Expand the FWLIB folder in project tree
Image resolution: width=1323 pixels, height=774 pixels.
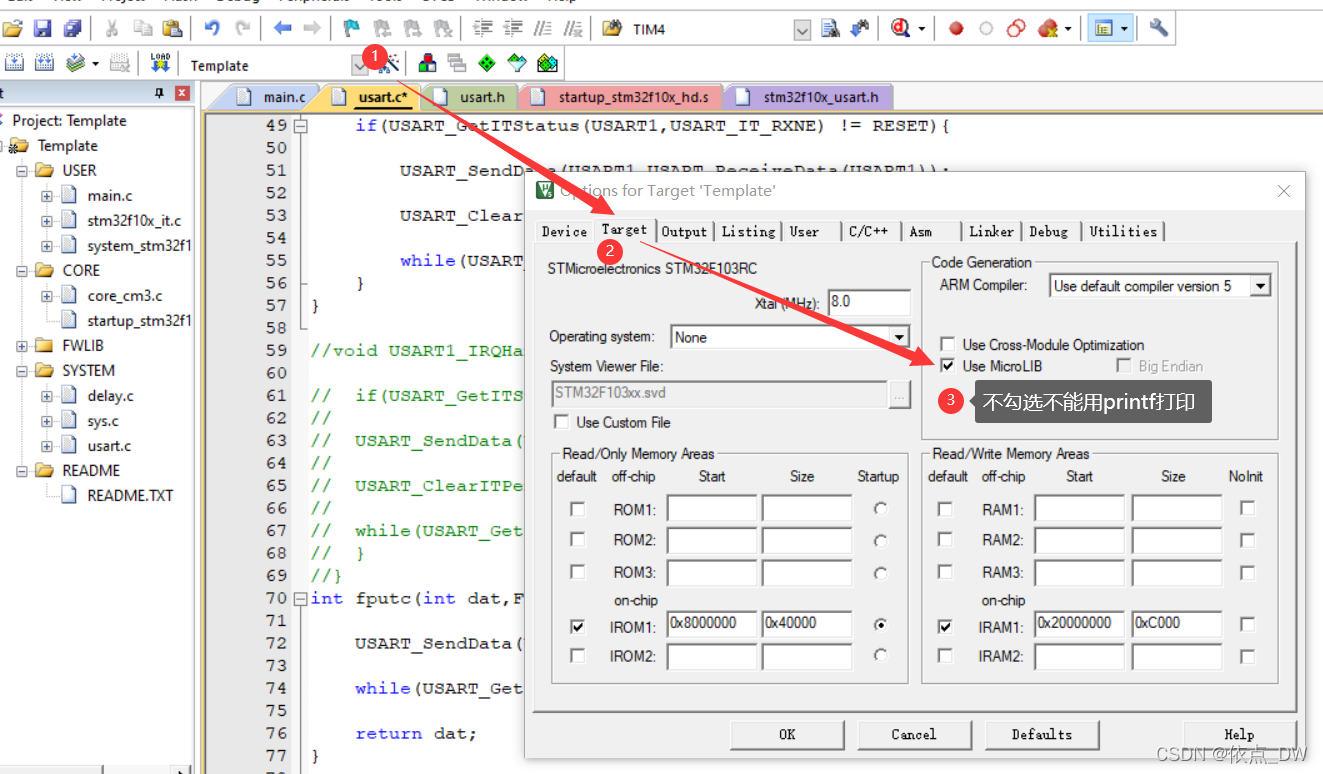click(22, 346)
